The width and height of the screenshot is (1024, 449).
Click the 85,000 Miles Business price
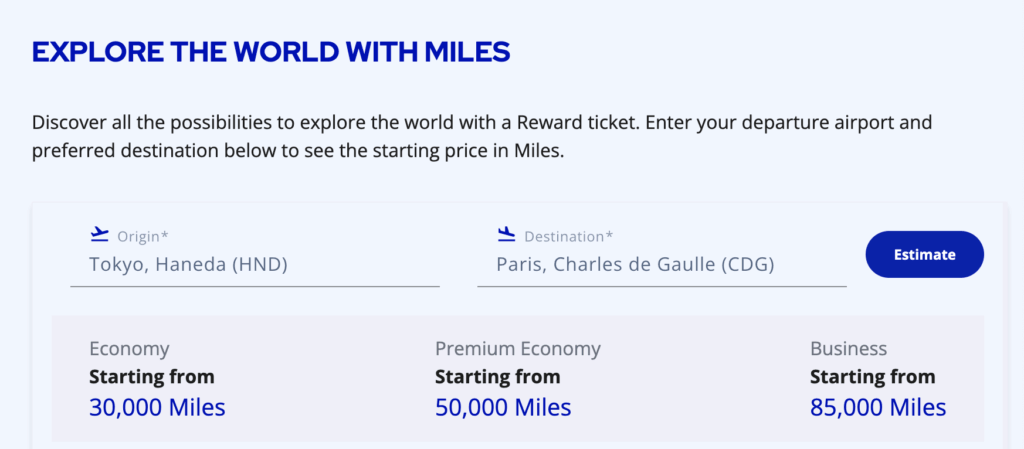point(877,408)
